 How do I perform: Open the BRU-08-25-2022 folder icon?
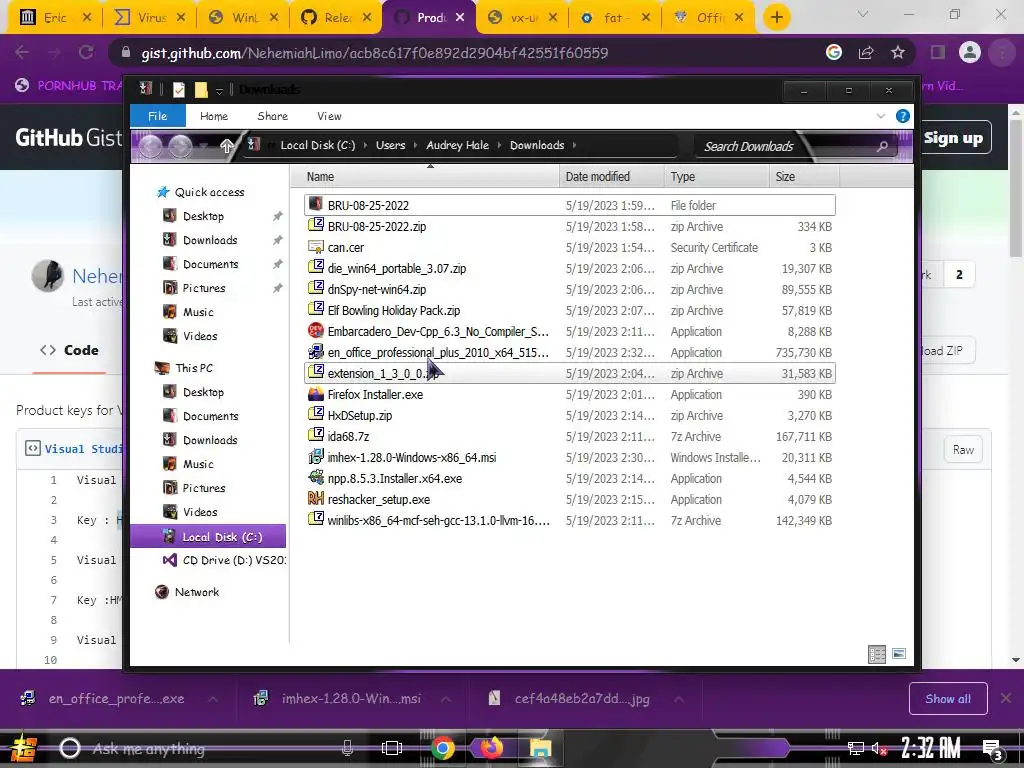(x=316, y=204)
